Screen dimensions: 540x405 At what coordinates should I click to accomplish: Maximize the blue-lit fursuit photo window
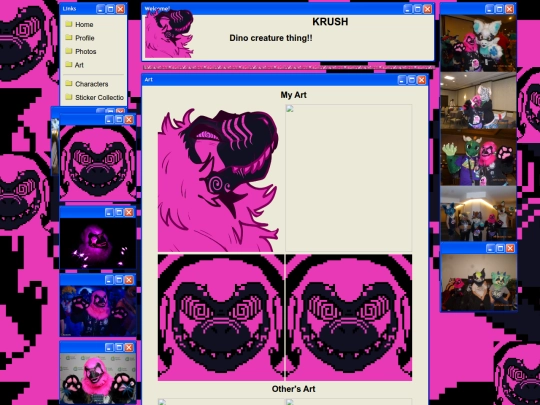coord(119,280)
